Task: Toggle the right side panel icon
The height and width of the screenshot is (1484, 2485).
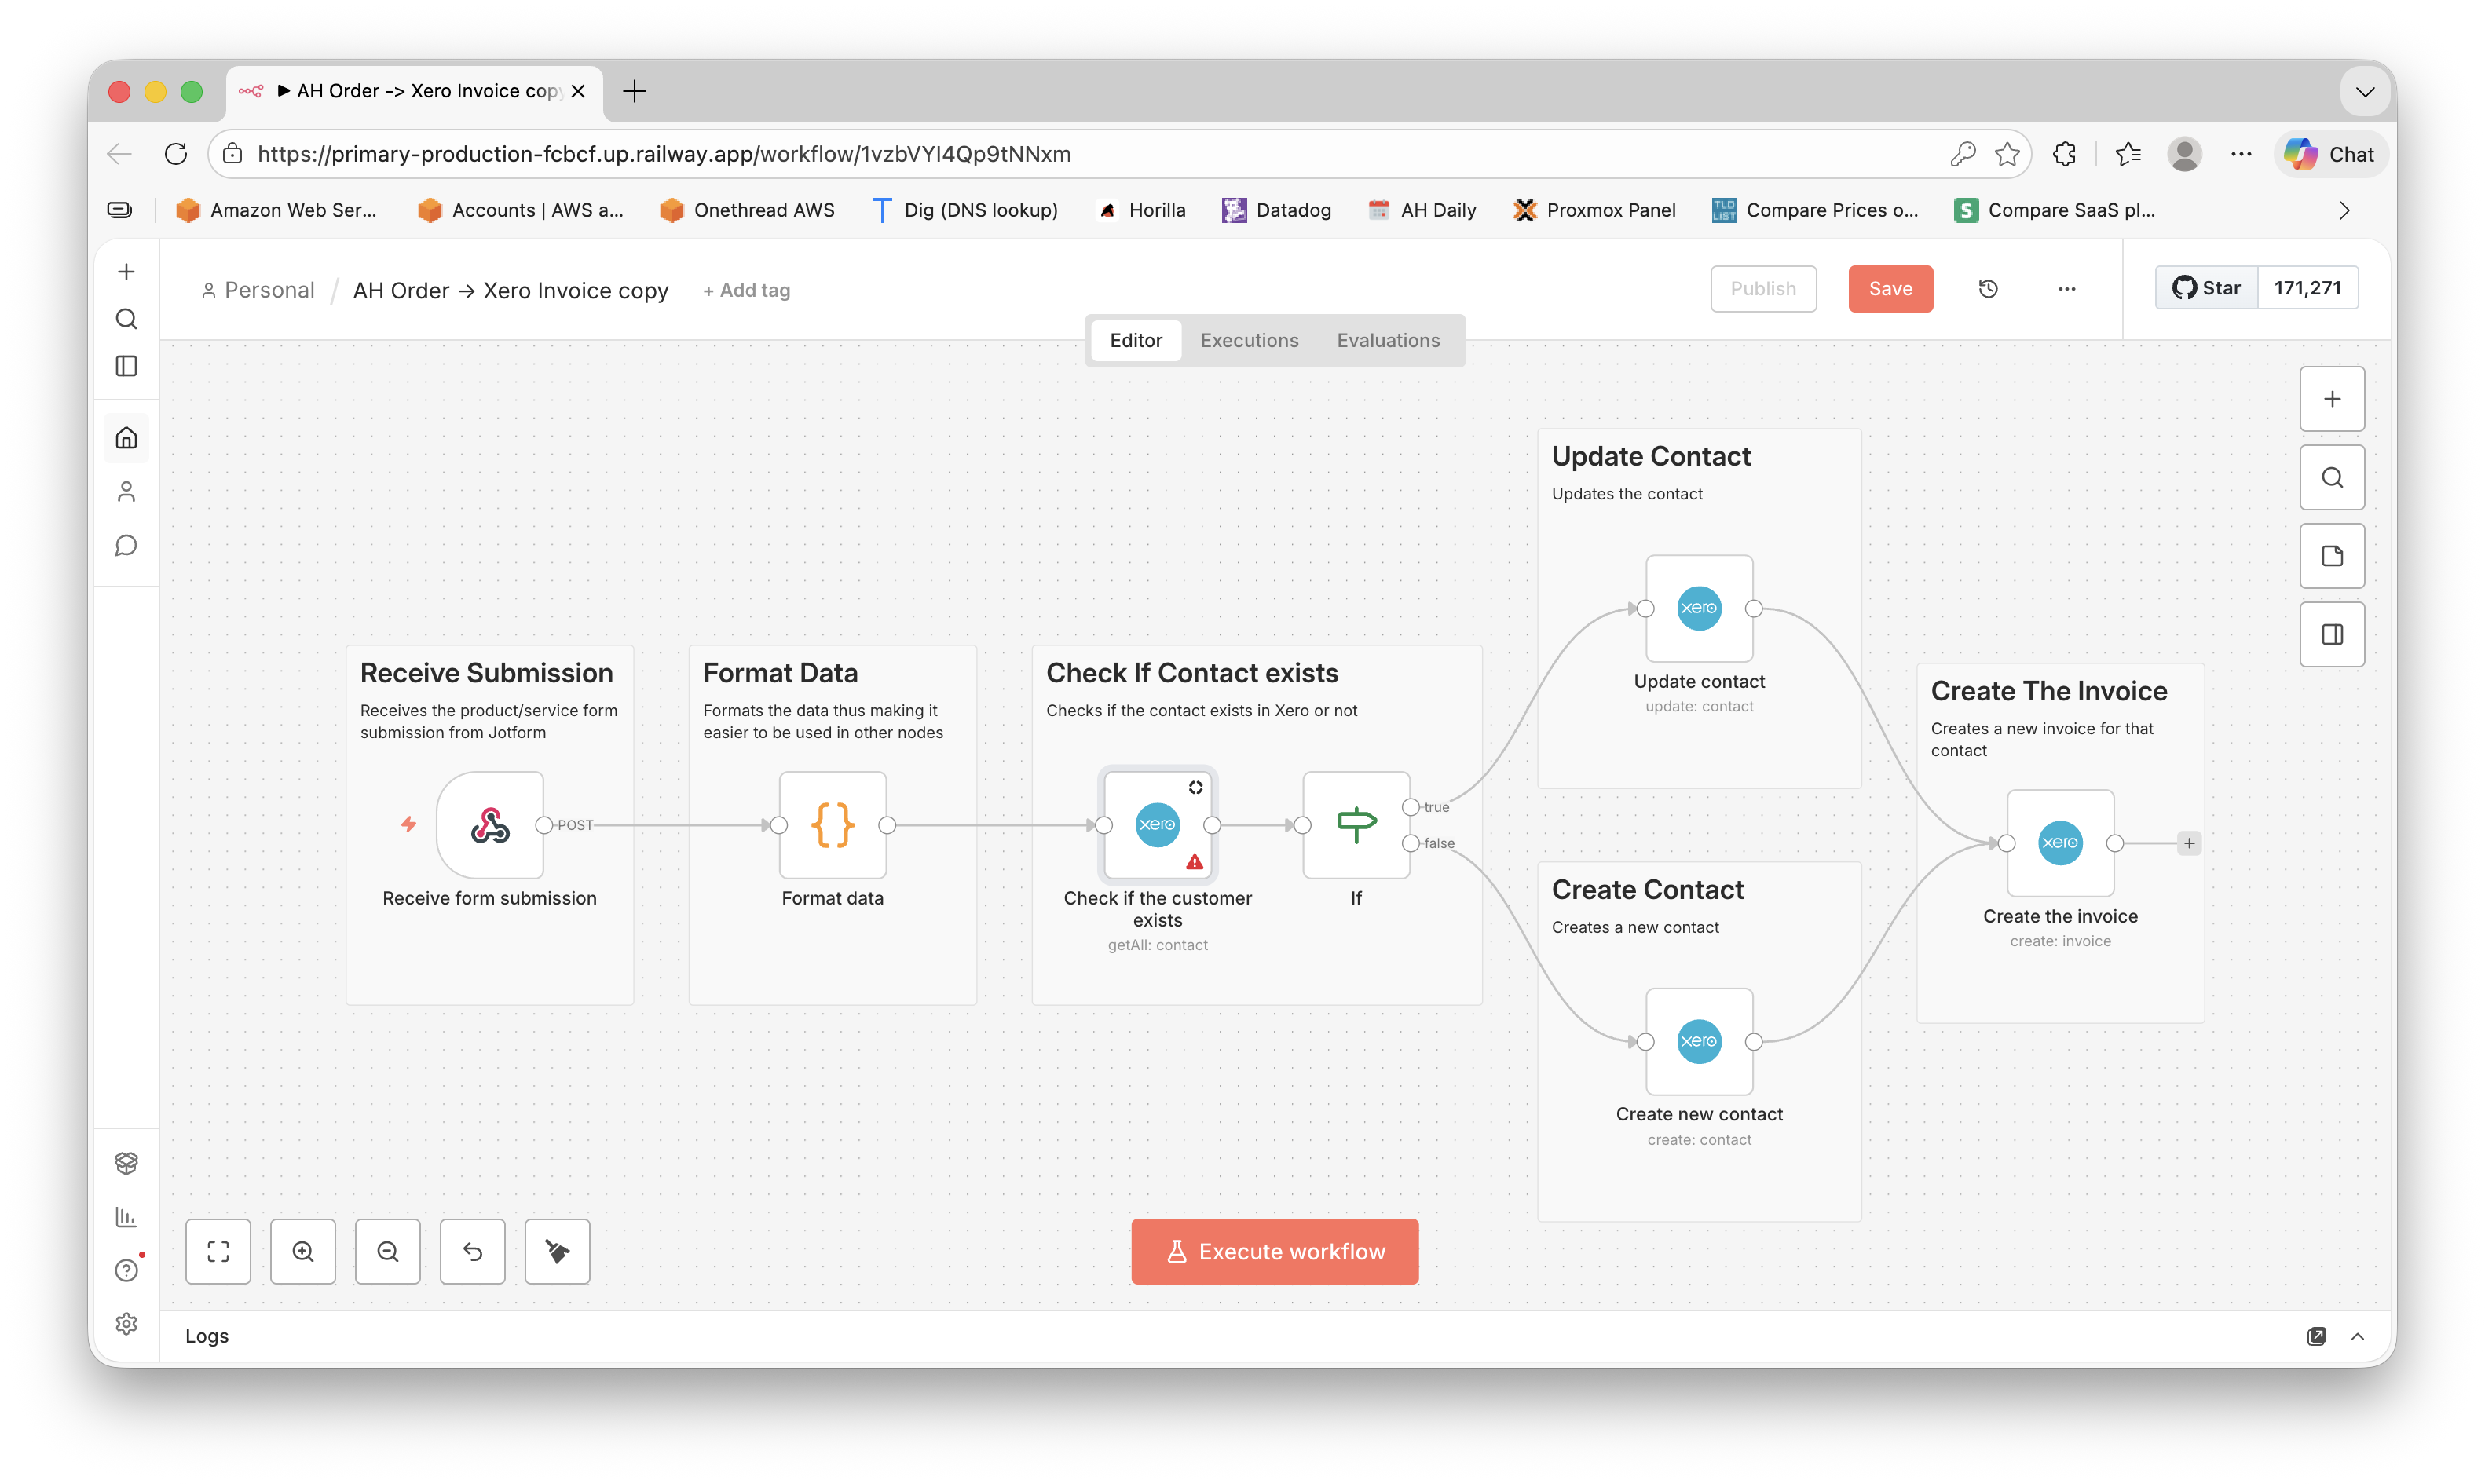Action: pyautogui.click(x=2331, y=634)
